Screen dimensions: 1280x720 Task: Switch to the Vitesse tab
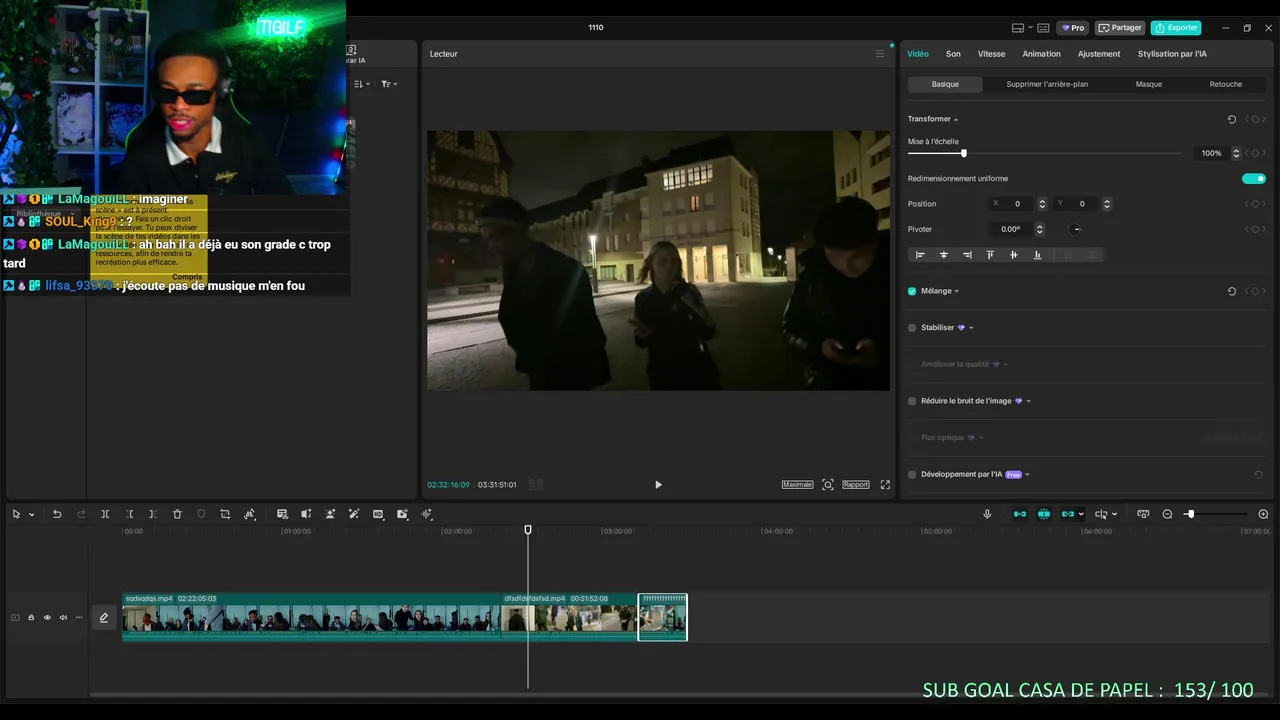coord(991,54)
